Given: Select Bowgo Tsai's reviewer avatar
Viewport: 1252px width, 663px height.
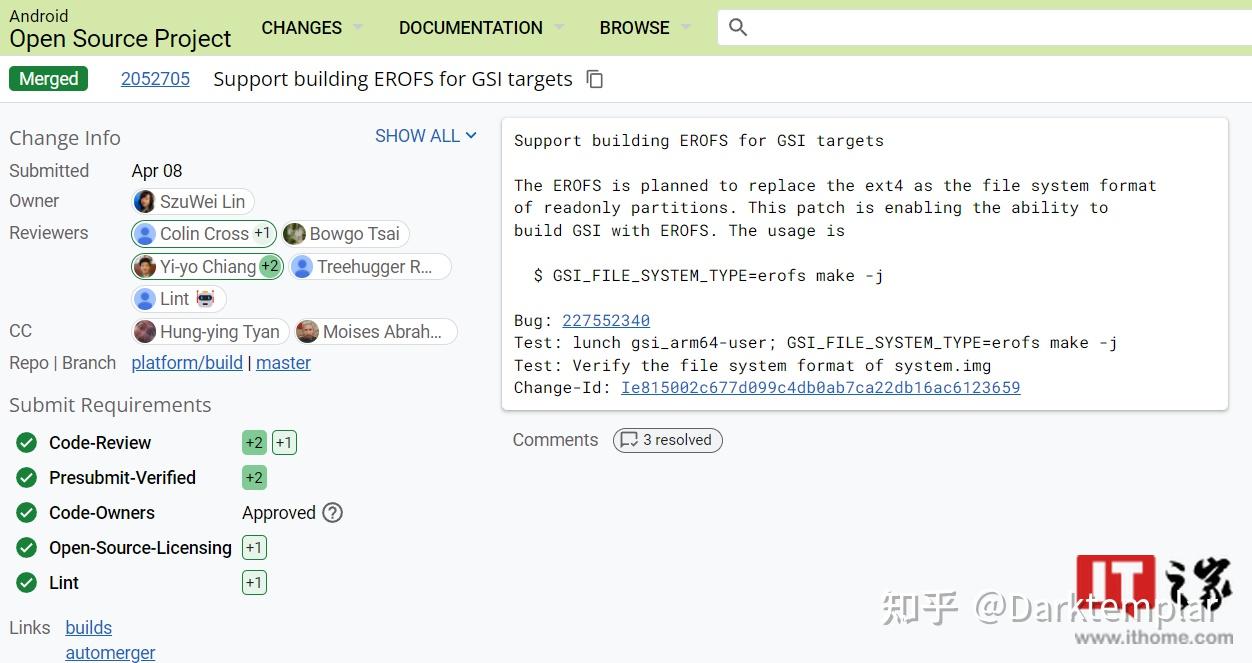Looking at the screenshot, I should pos(294,233).
